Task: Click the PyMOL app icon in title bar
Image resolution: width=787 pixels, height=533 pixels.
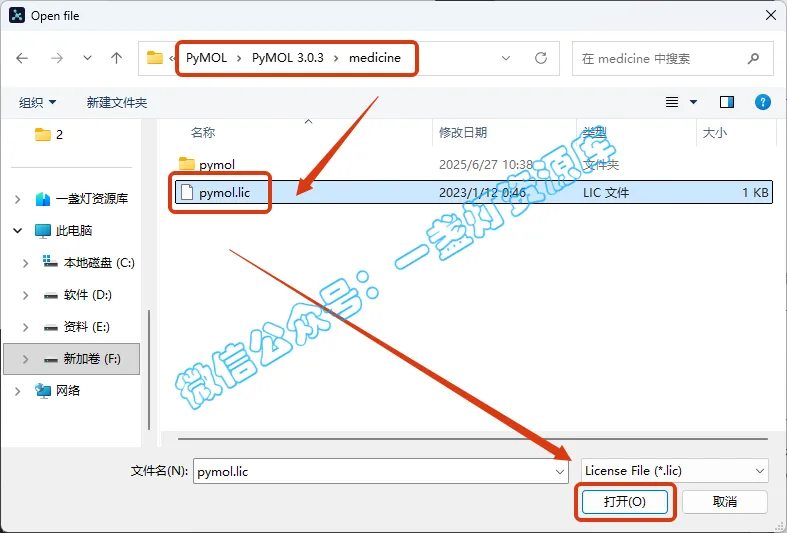Action: tap(17, 16)
